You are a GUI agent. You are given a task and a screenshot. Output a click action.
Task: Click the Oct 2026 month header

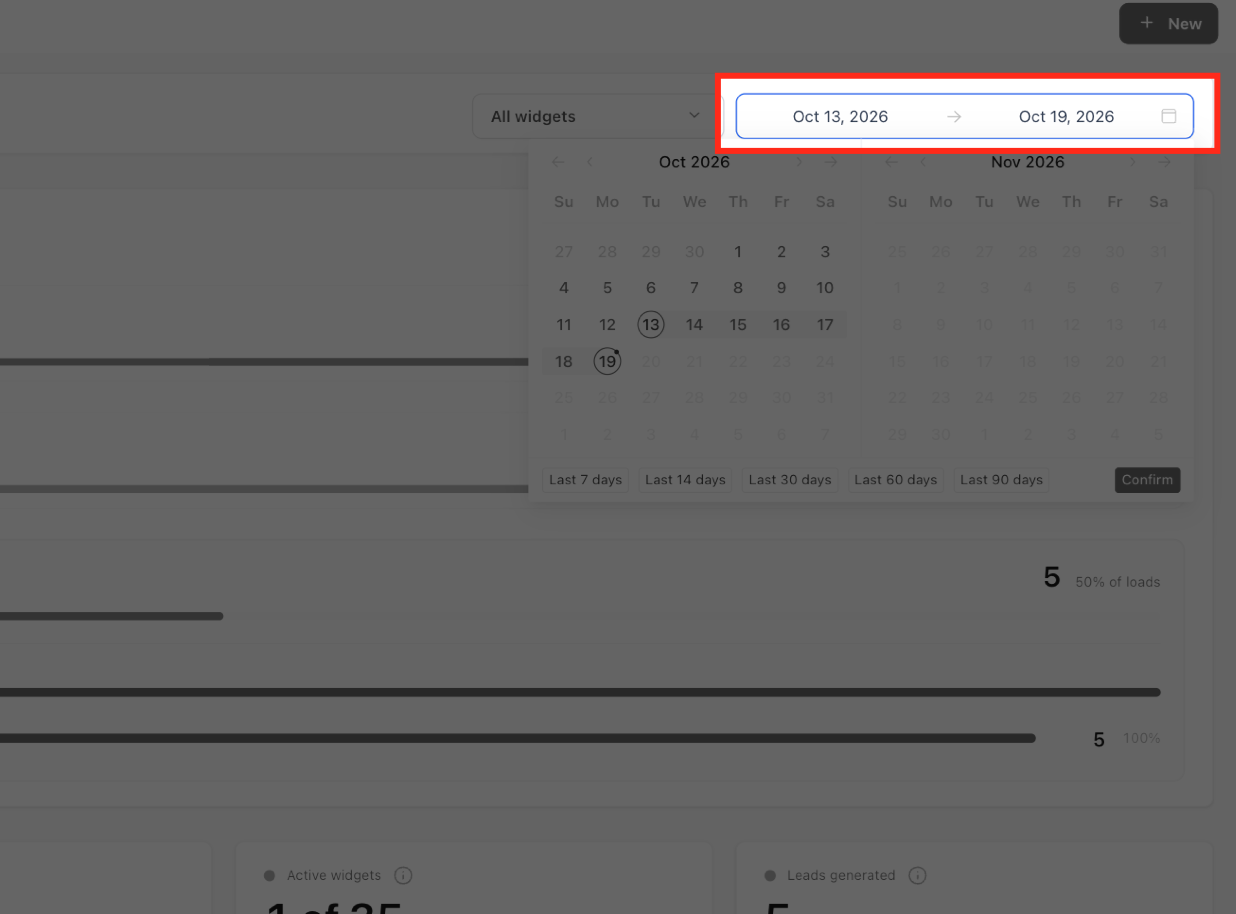(694, 162)
